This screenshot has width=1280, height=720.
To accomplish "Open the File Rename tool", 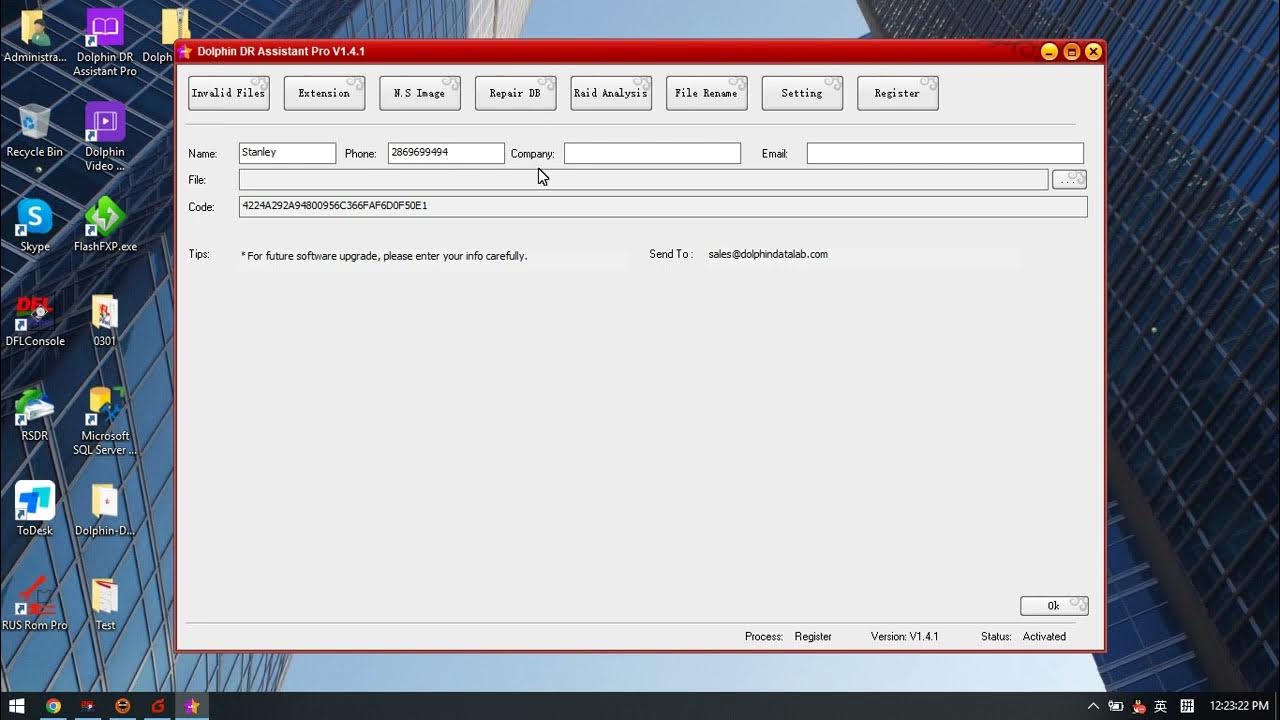I will click(706, 93).
